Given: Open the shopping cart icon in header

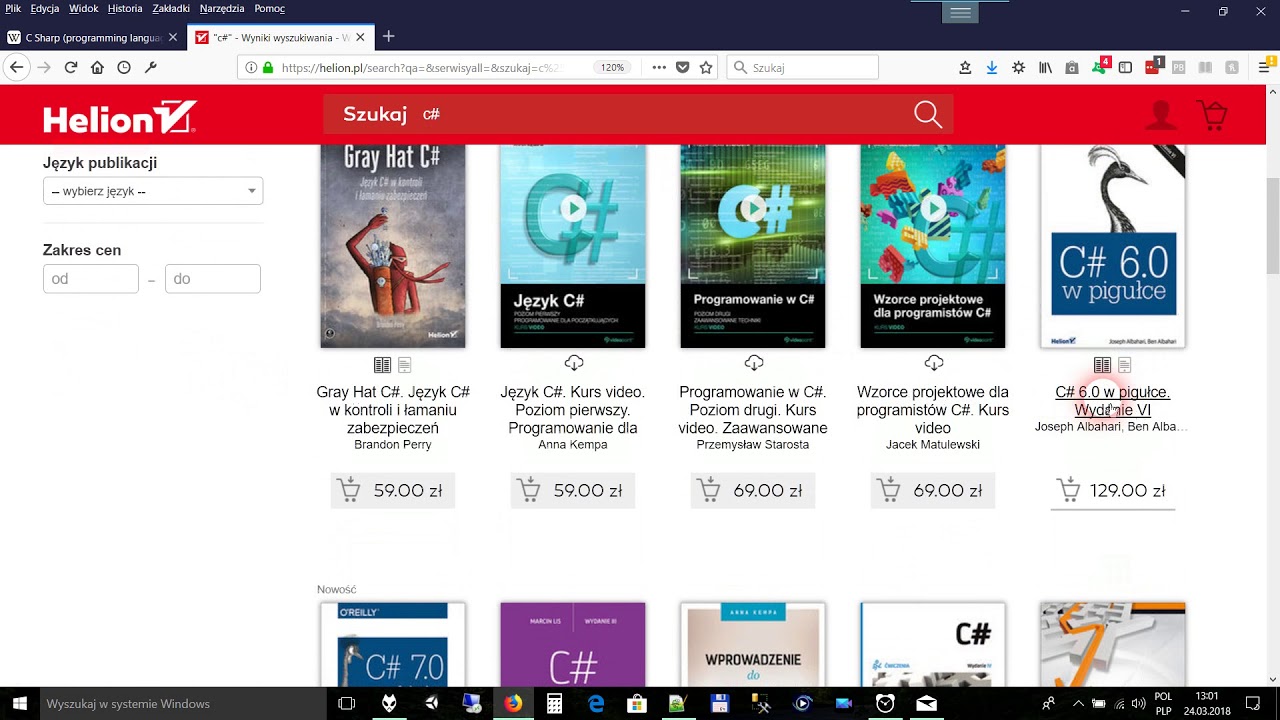Looking at the screenshot, I should point(1212,115).
